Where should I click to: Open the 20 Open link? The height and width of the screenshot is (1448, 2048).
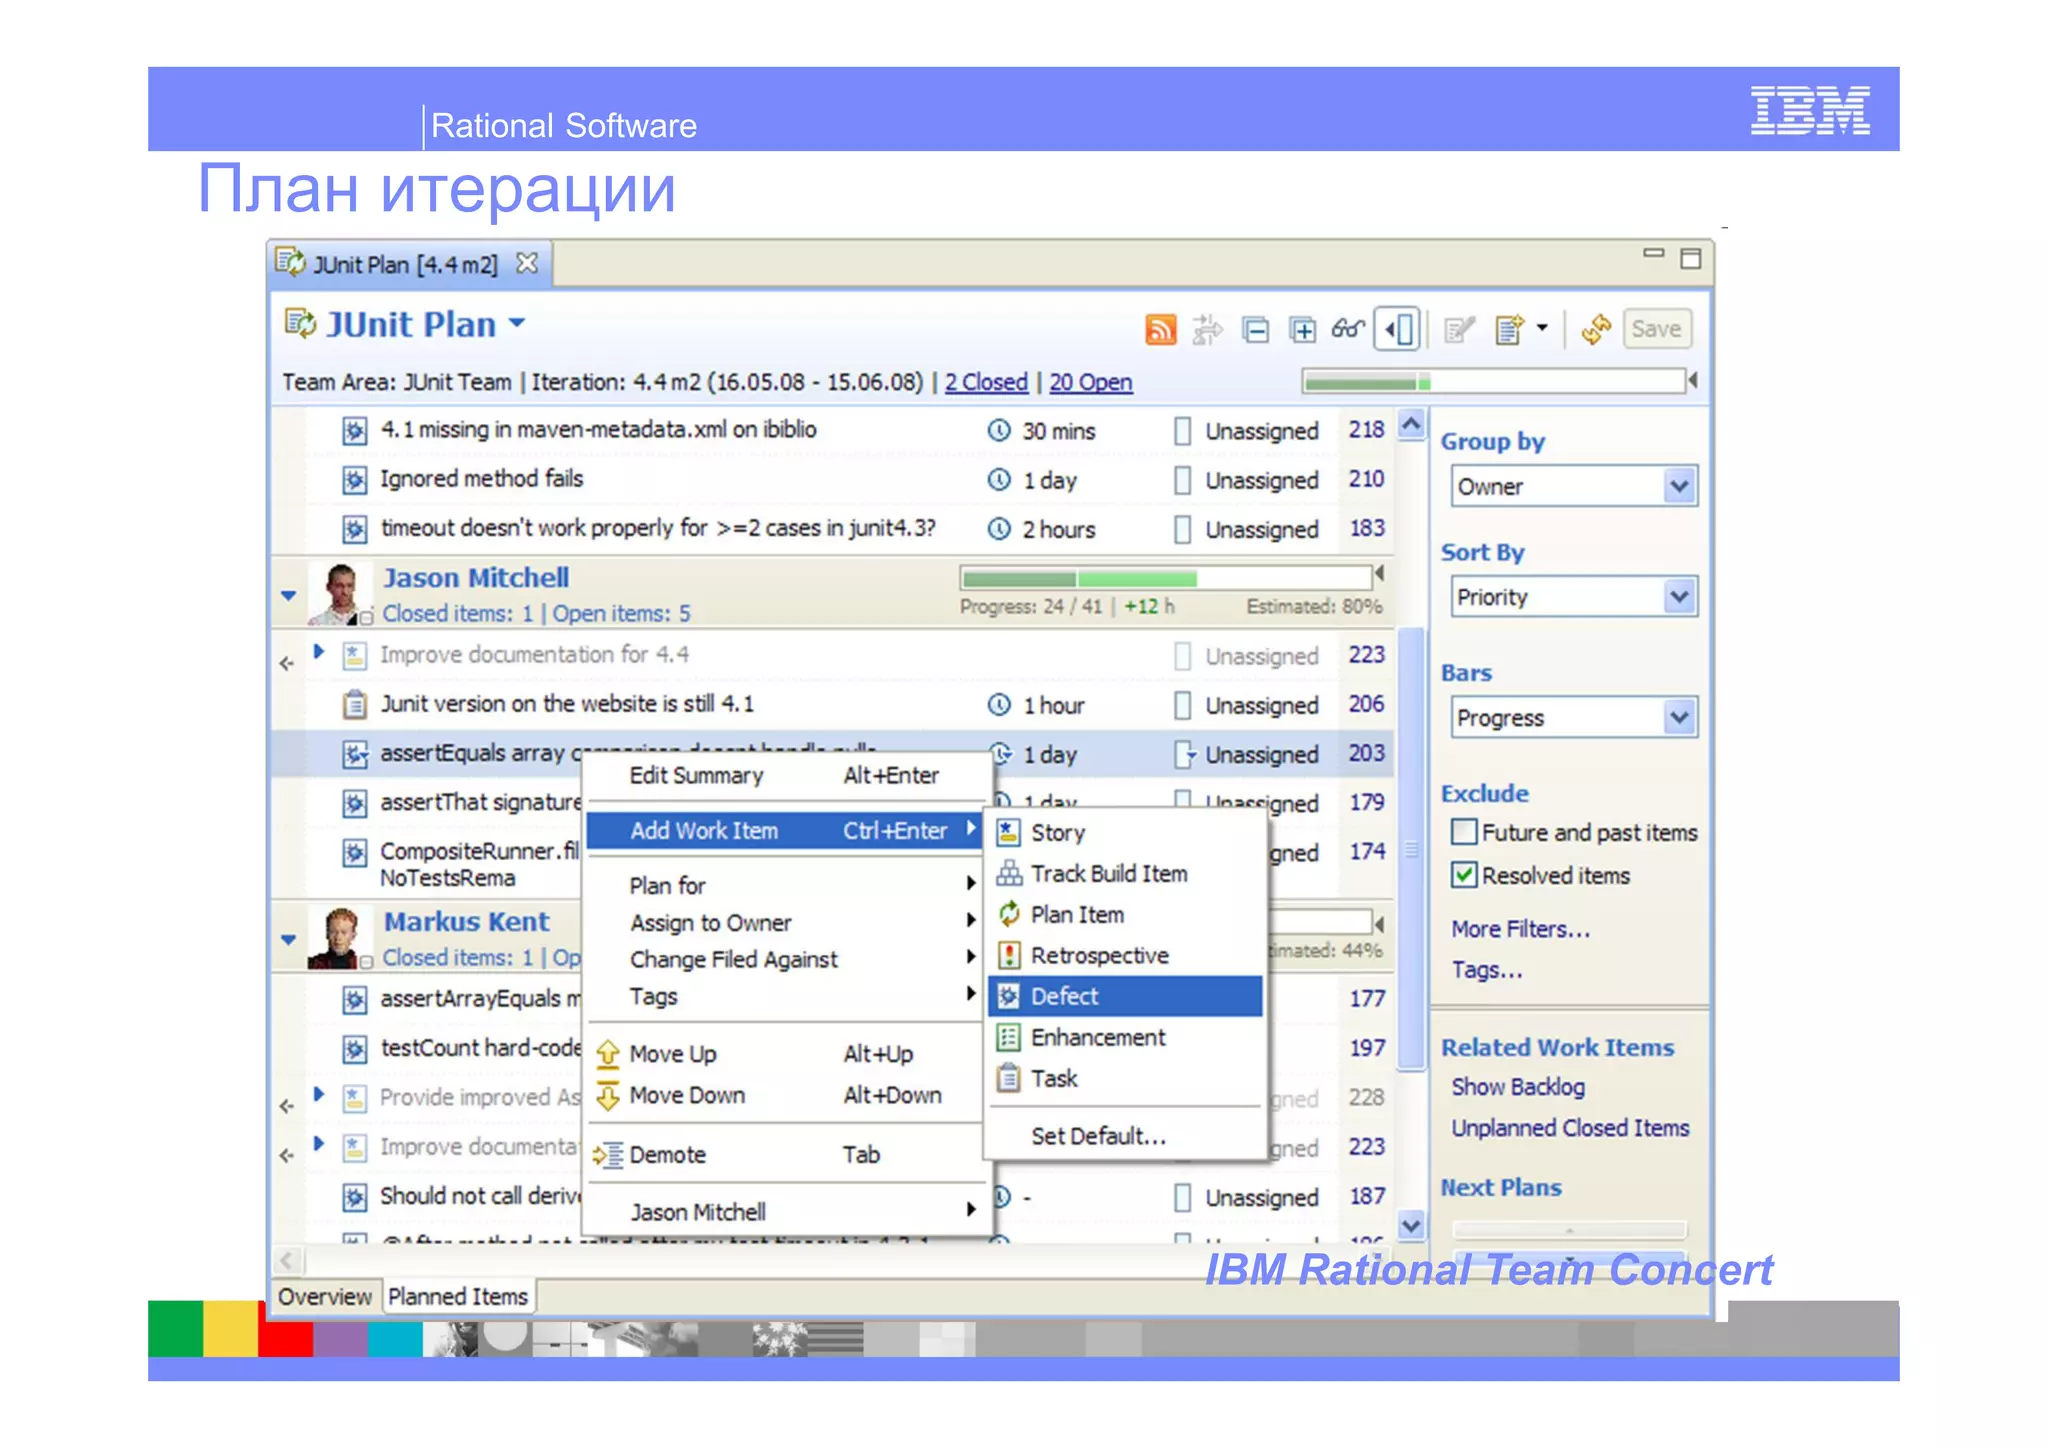tap(1091, 382)
